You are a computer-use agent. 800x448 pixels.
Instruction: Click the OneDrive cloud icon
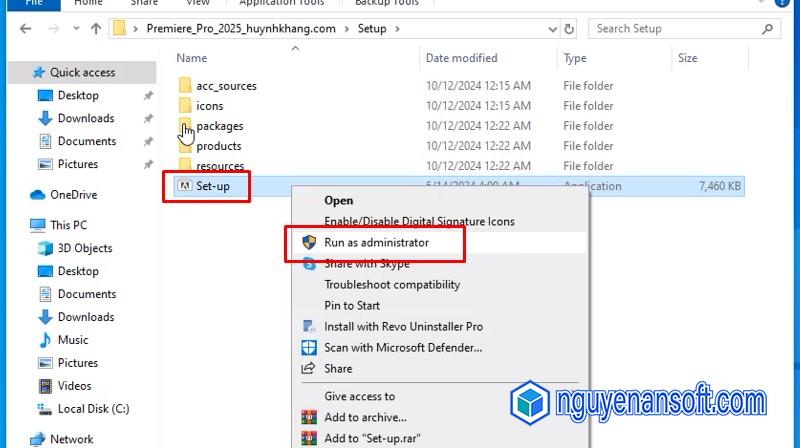click(x=37, y=195)
